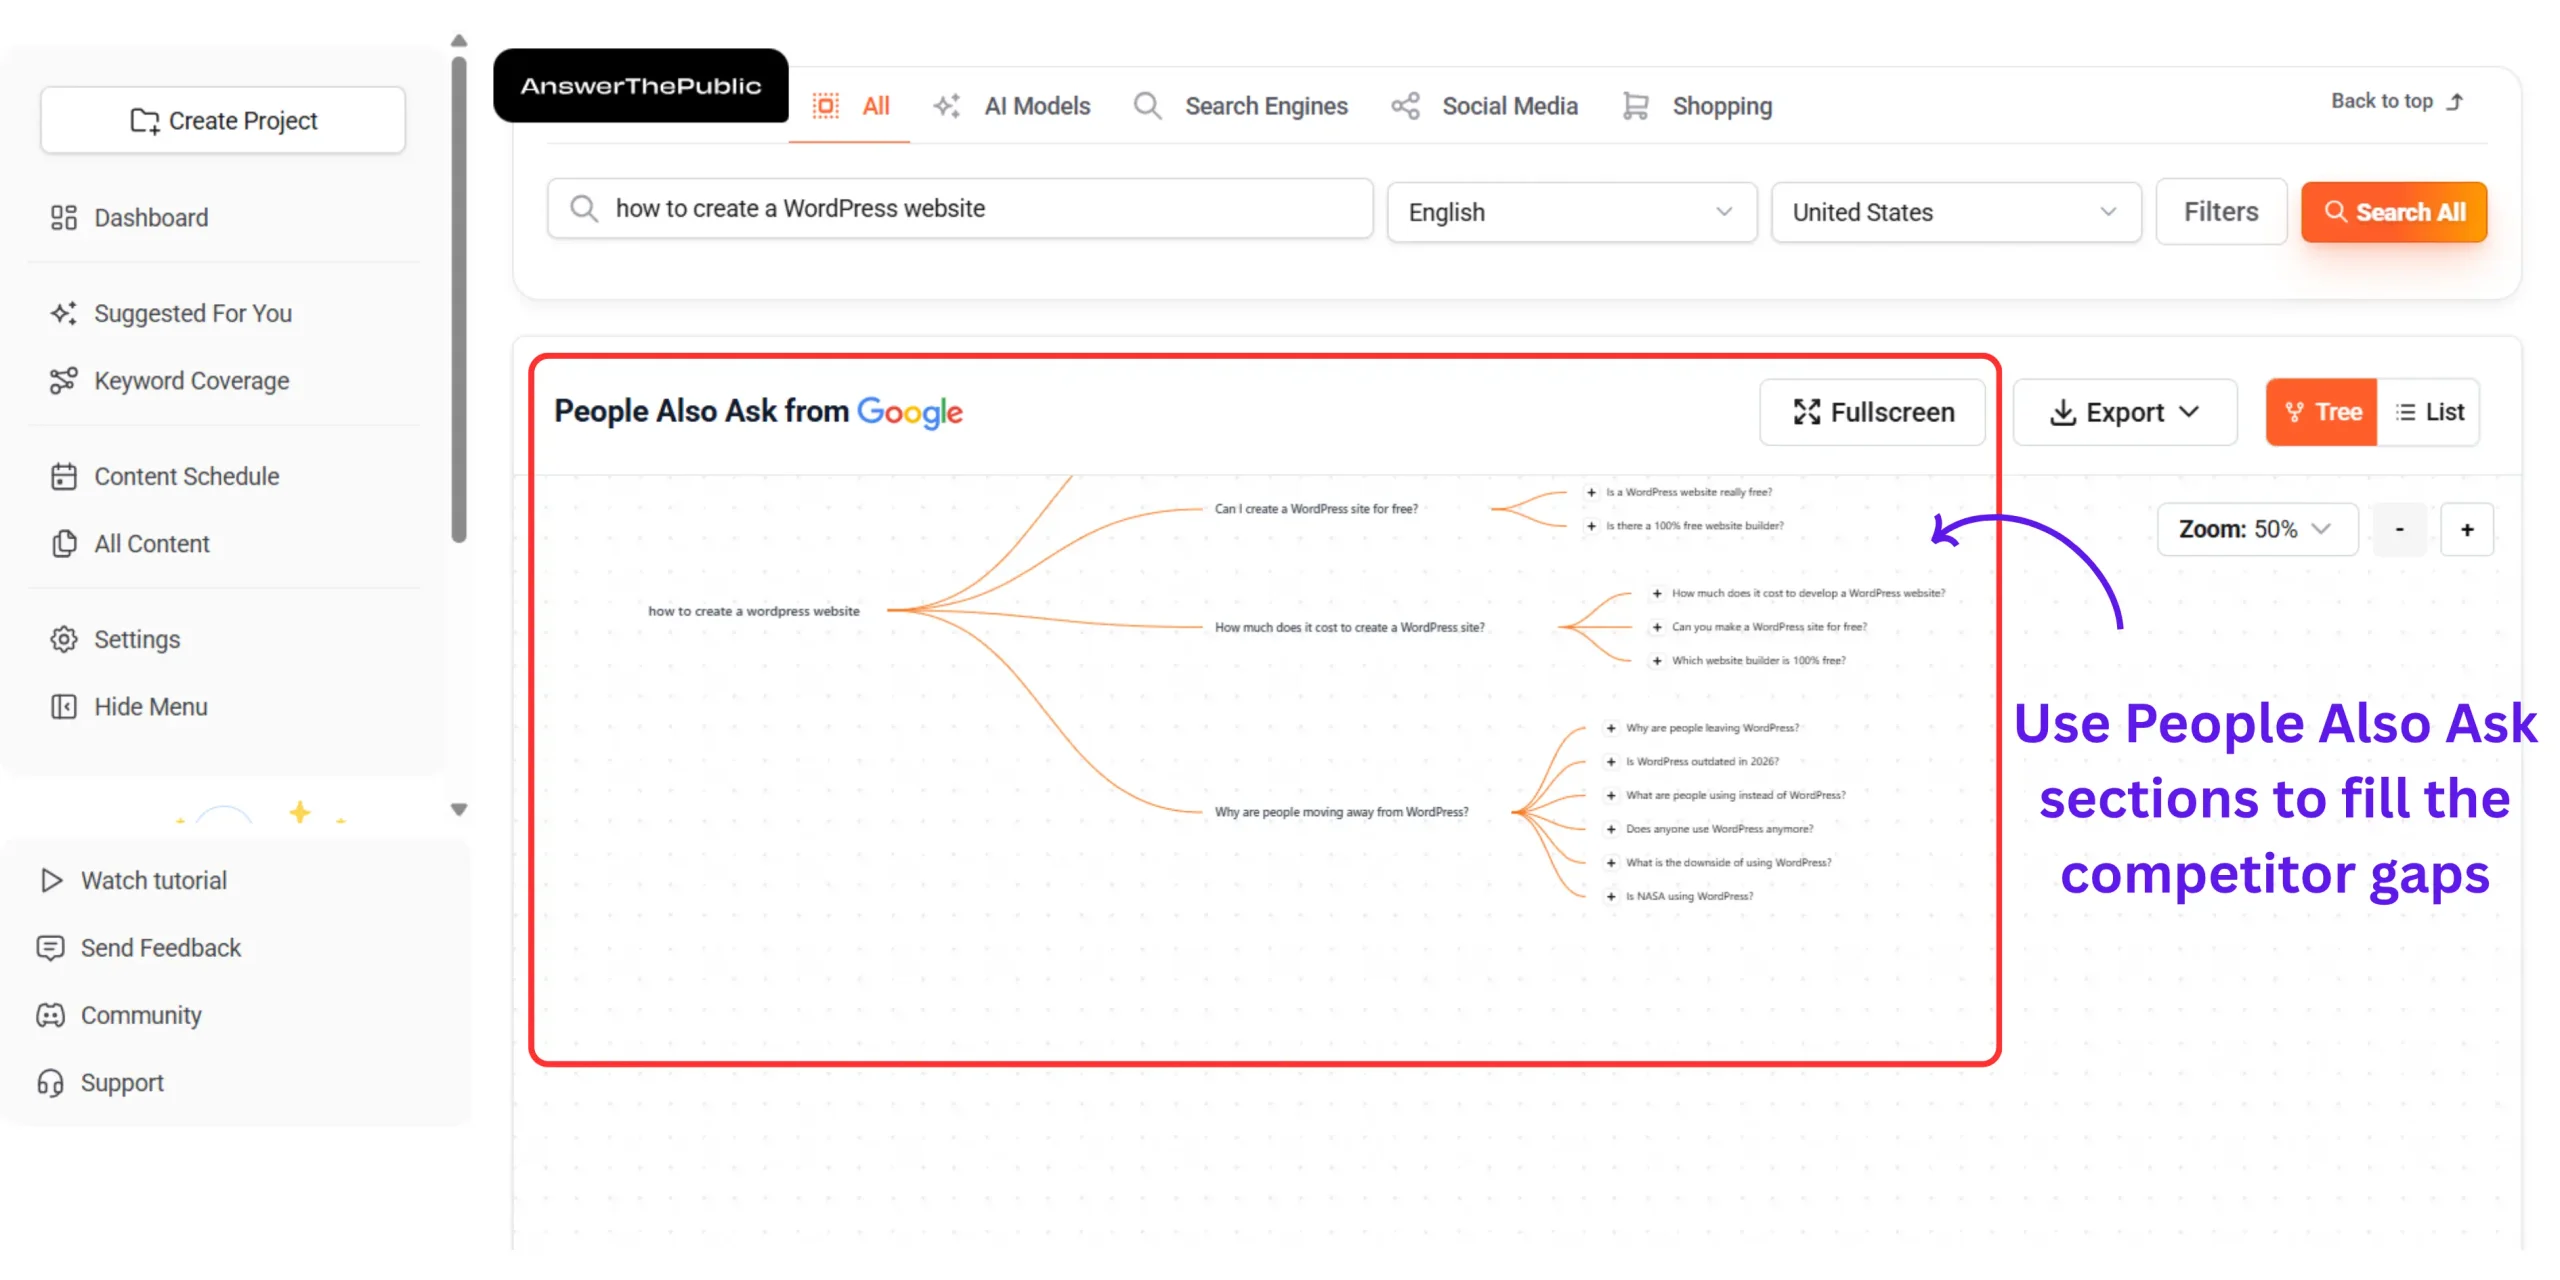The image size is (2560, 1280).
Task: Click the Support headset icon
Action: click(51, 1082)
